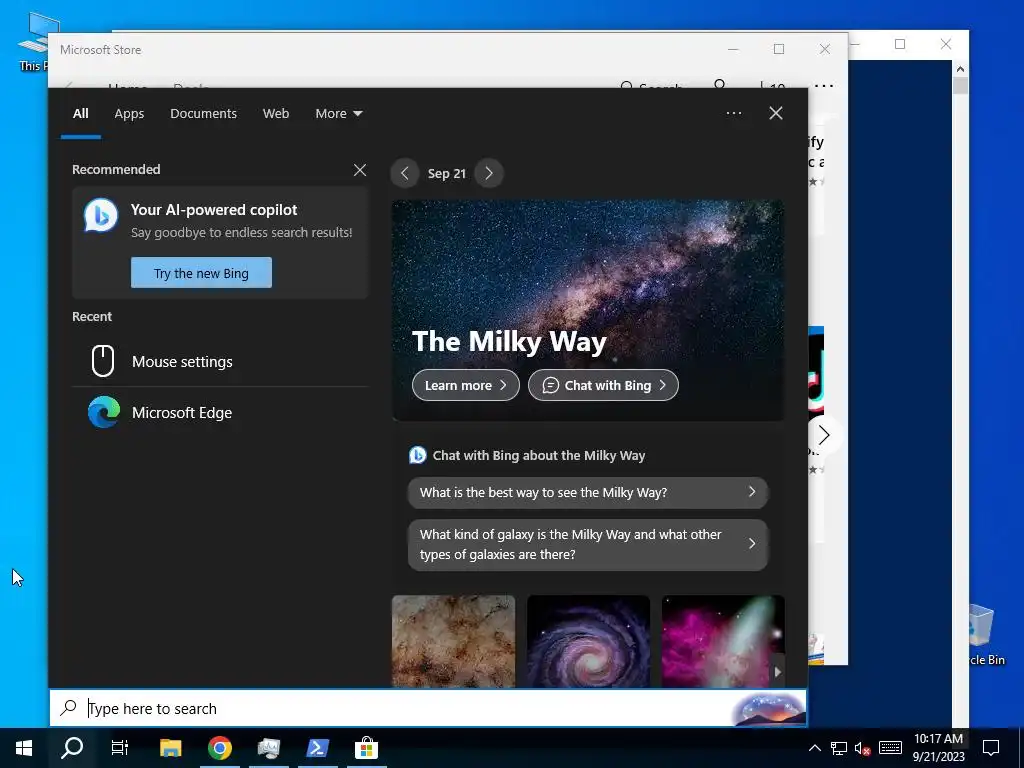Click the Bing copilot logo icon
The width and height of the screenshot is (1024, 768).
(x=101, y=215)
